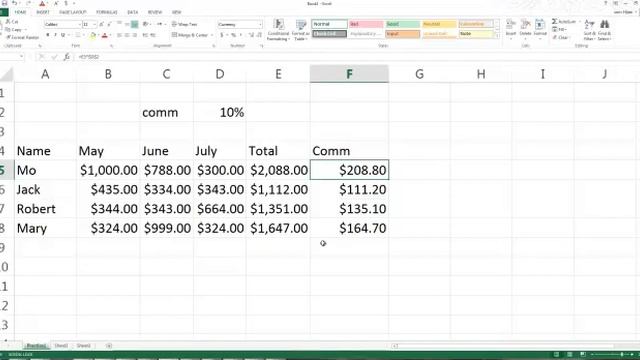This screenshot has height=360, width=640.
Task: Switch to the Sheet2 tab
Action: [61, 346]
